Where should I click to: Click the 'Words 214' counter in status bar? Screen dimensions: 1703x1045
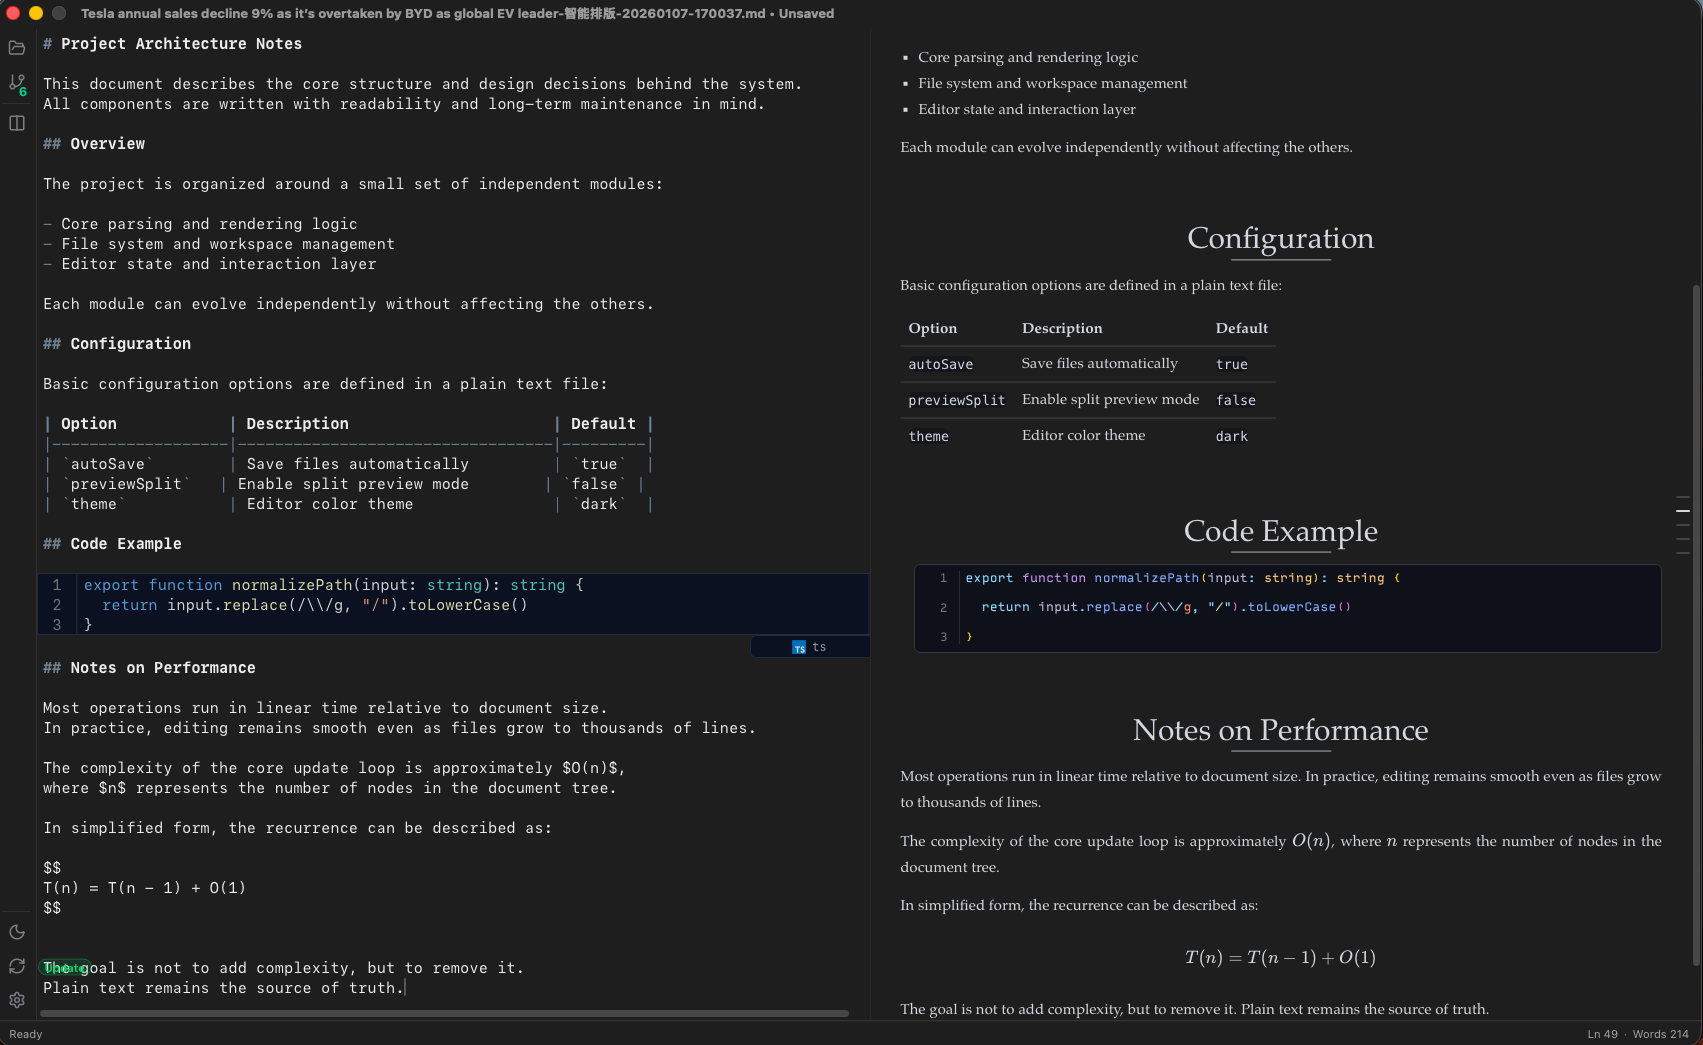point(1660,1034)
